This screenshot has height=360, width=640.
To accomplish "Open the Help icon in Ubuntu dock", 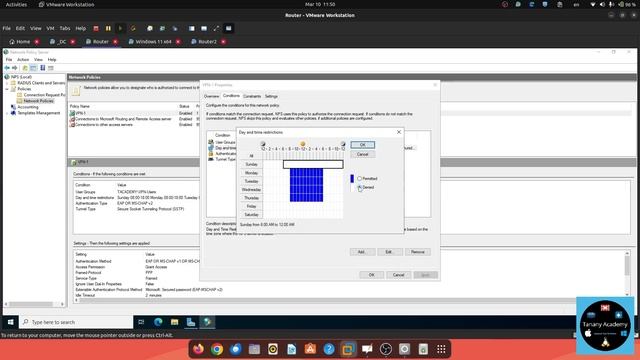I will pos(329,349).
